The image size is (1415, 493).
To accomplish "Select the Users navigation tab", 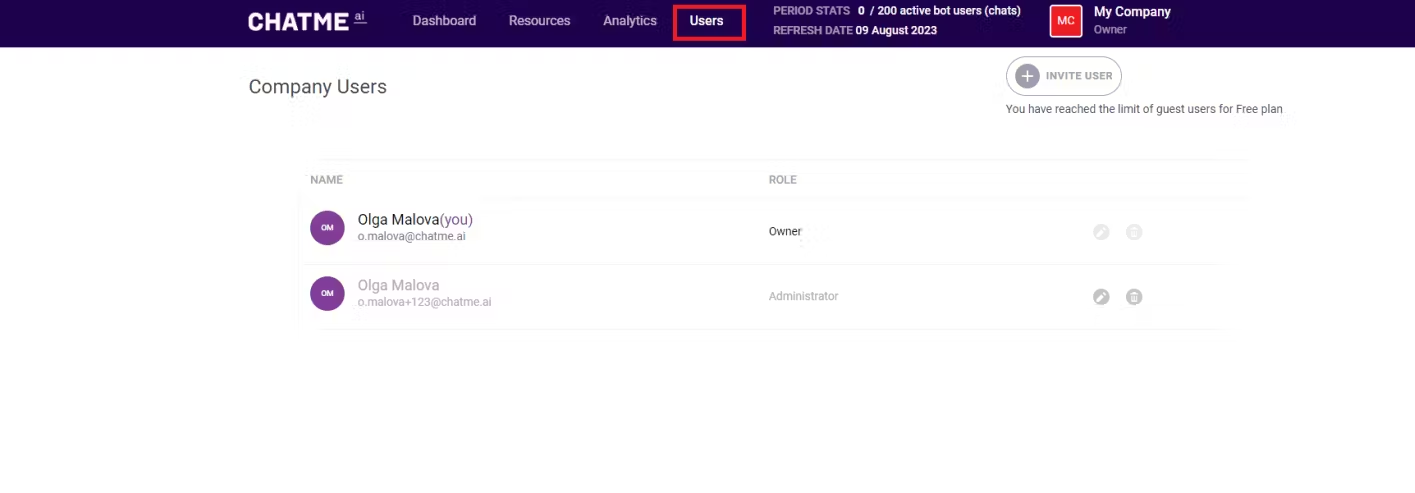I will (x=707, y=21).
